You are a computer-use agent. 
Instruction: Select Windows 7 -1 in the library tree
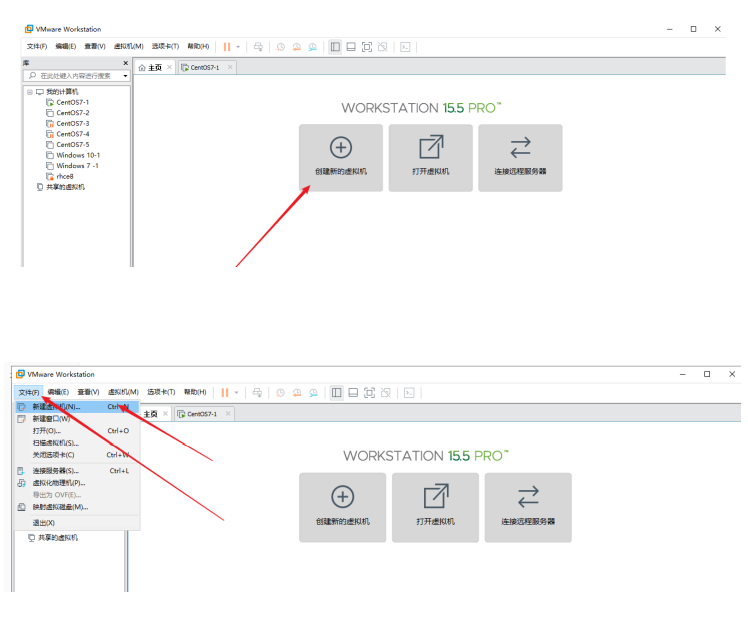click(x=72, y=165)
